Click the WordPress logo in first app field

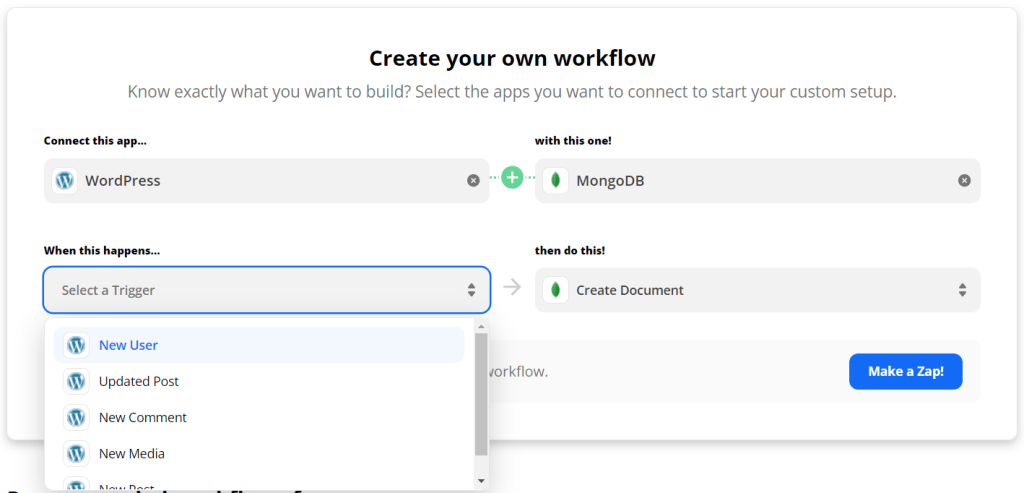pyautogui.click(x=64, y=180)
